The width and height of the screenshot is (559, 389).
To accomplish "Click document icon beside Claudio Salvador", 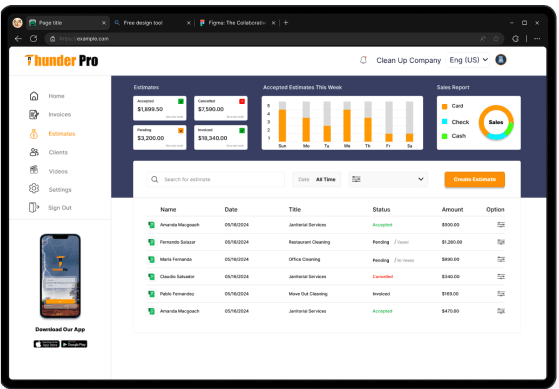I will (x=152, y=276).
